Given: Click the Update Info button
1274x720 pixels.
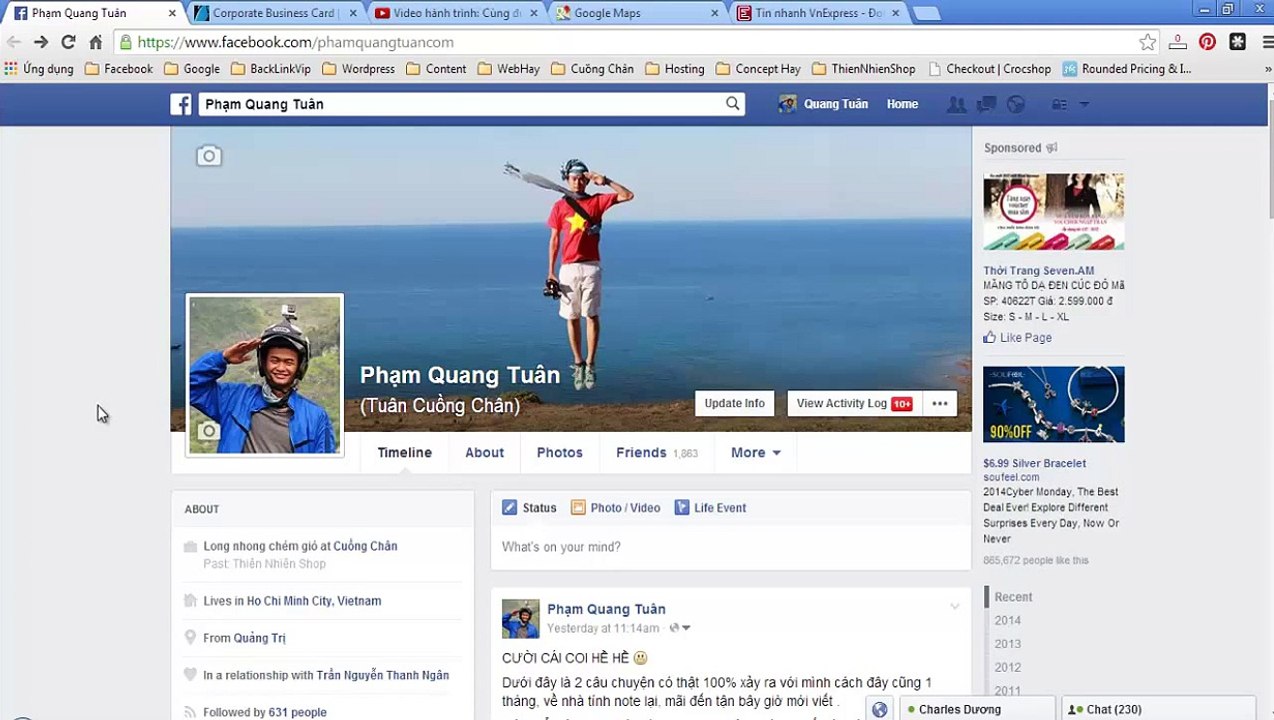Looking at the screenshot, I should click(734, 404).
